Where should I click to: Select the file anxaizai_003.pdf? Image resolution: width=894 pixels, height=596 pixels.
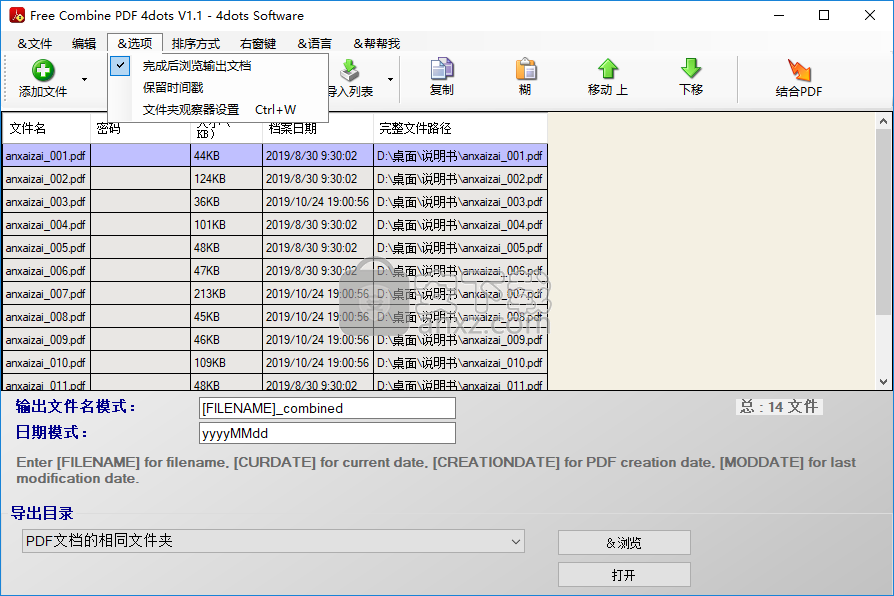(x=46, y=202)
